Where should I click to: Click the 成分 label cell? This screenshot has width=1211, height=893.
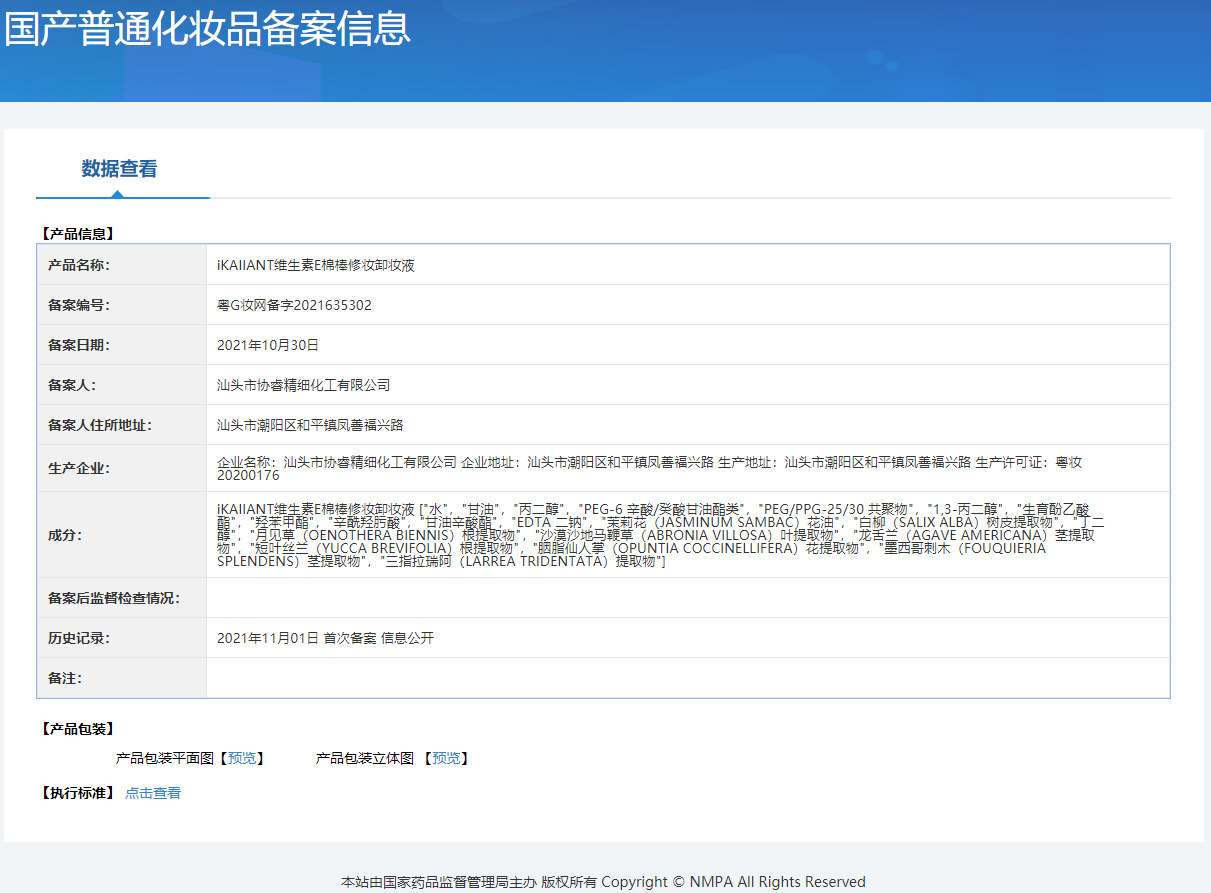click(x=122, y=535)
